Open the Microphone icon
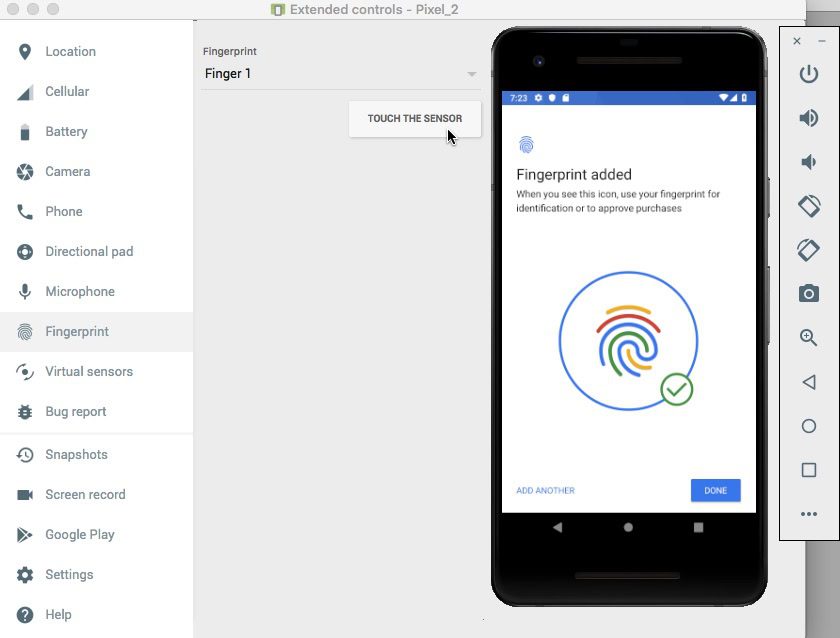This screenshot has width=840, height=638. point(25,292)
